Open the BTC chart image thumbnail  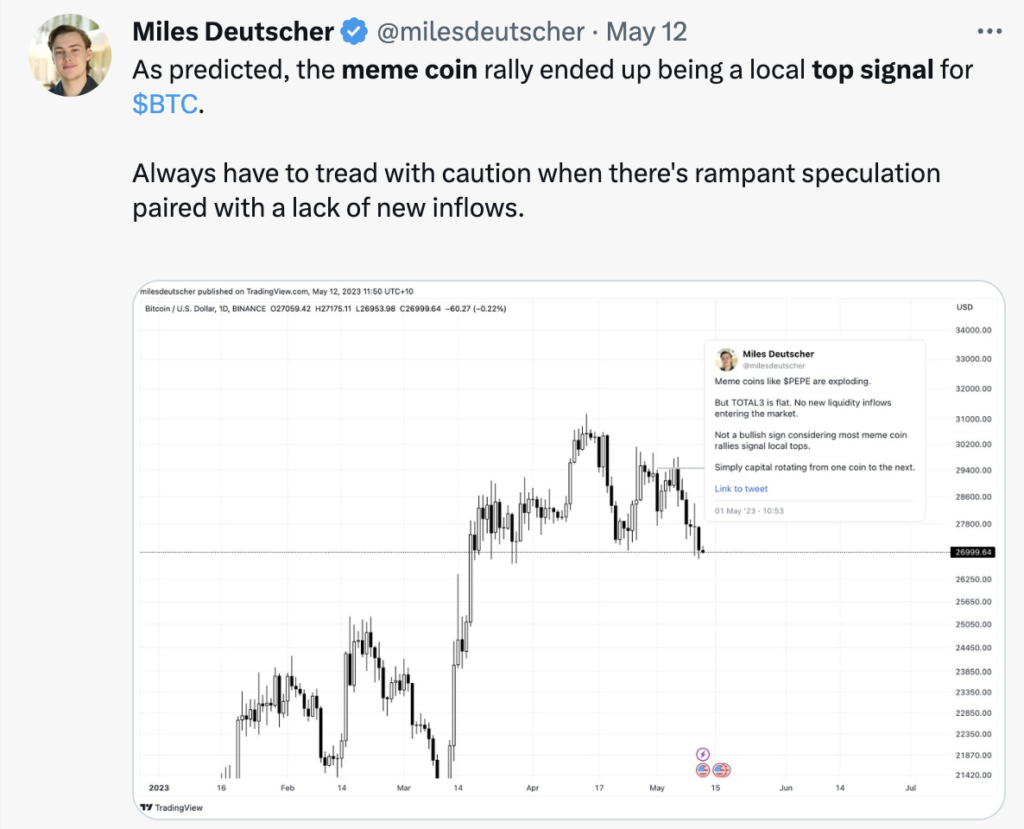click(x=568, y=550)
